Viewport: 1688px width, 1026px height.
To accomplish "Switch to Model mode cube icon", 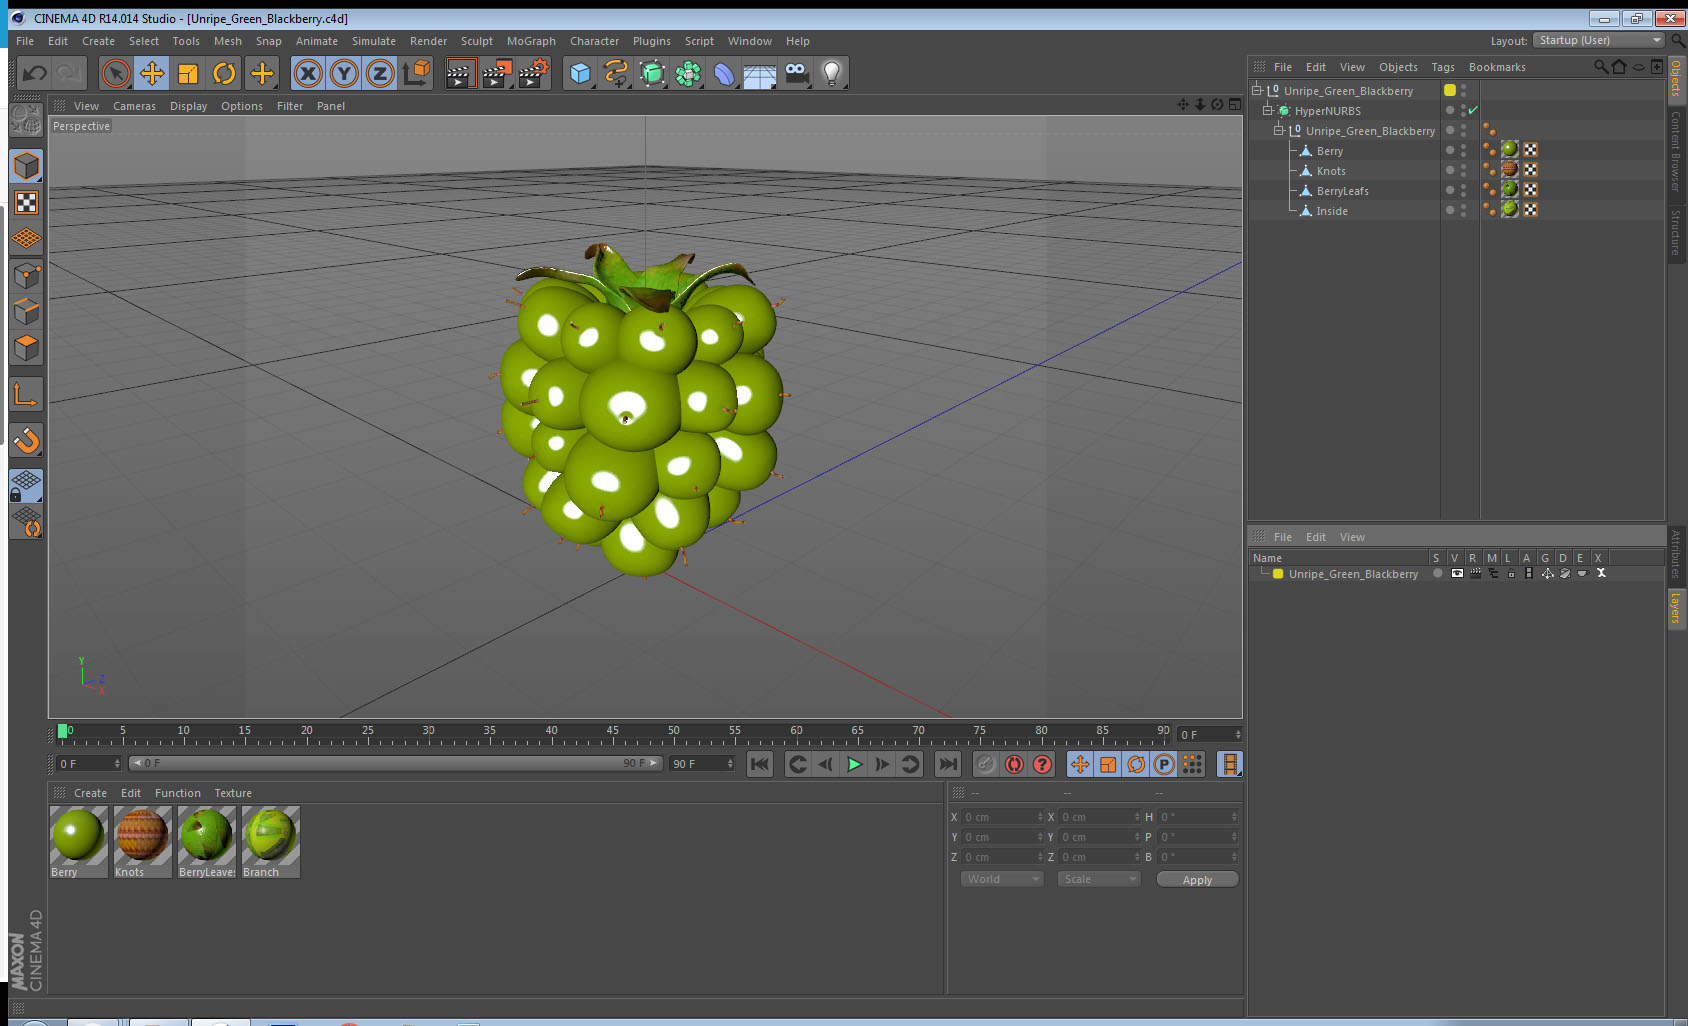I will tap(26, 166).
